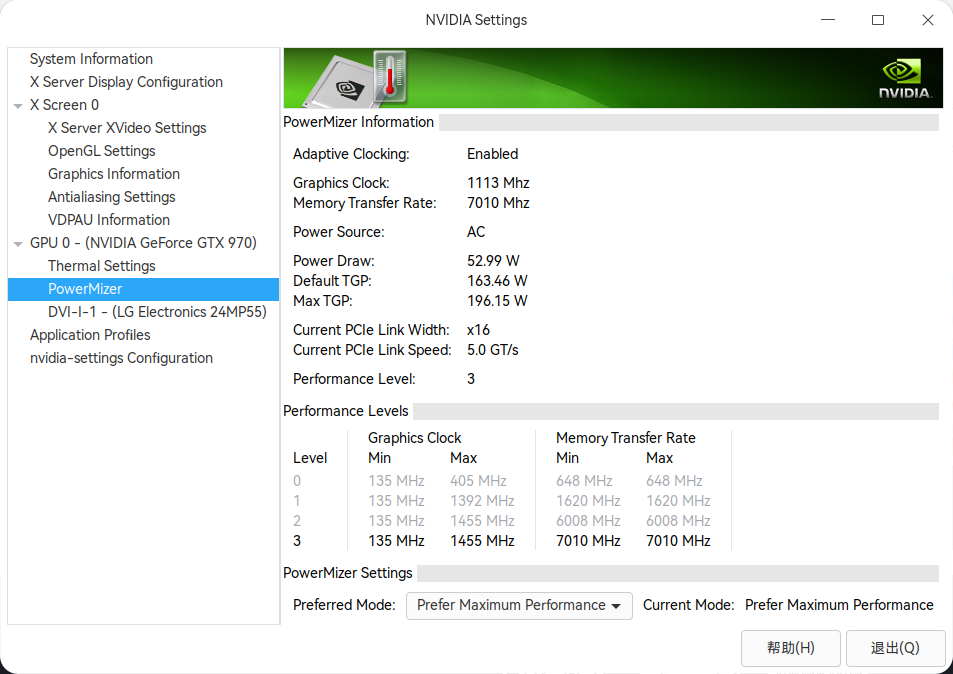This screenshot has height=674, width=953.
Task: Open Preferred Mode dropdown
Action: [x=519, y=606]
